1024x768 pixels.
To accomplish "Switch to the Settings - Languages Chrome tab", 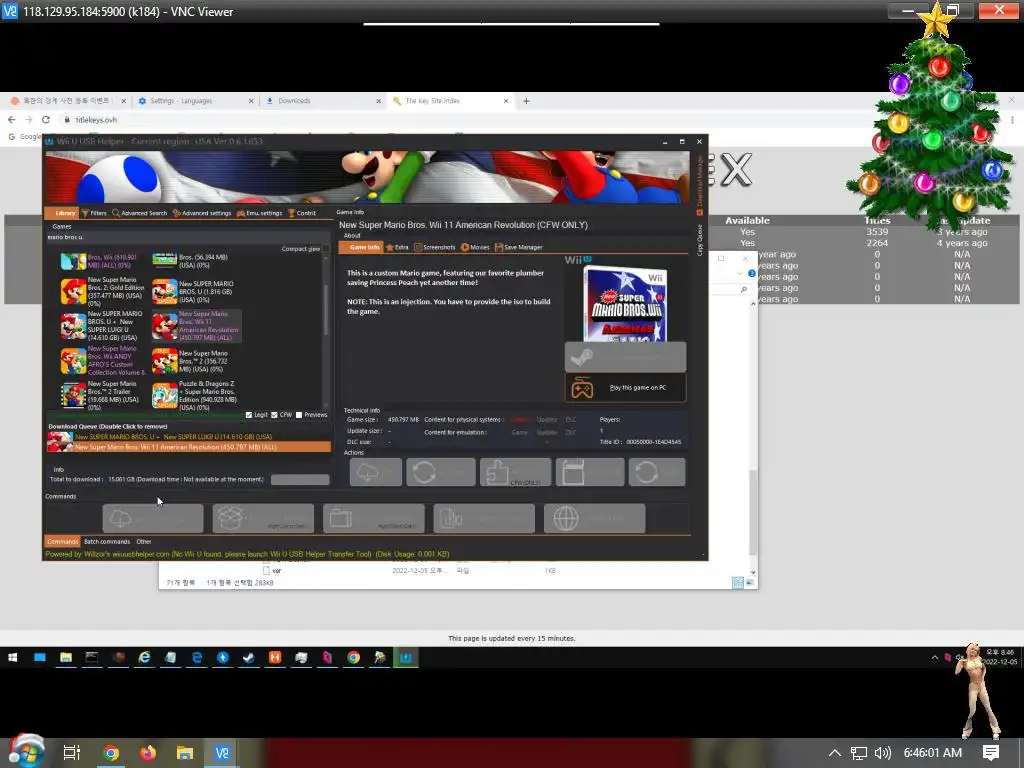I will pos(196,101).
